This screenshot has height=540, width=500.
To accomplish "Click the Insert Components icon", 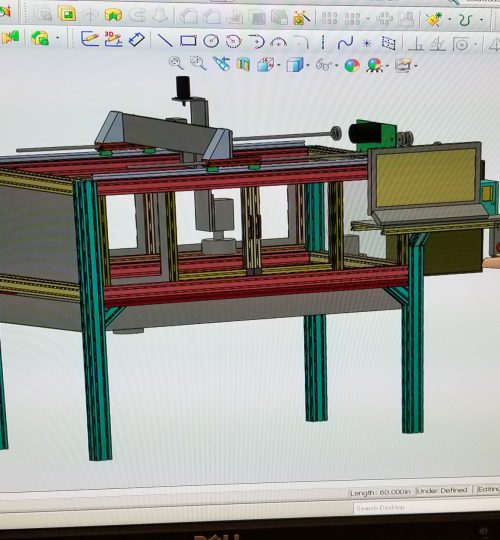I will click(x=40, y=38).
